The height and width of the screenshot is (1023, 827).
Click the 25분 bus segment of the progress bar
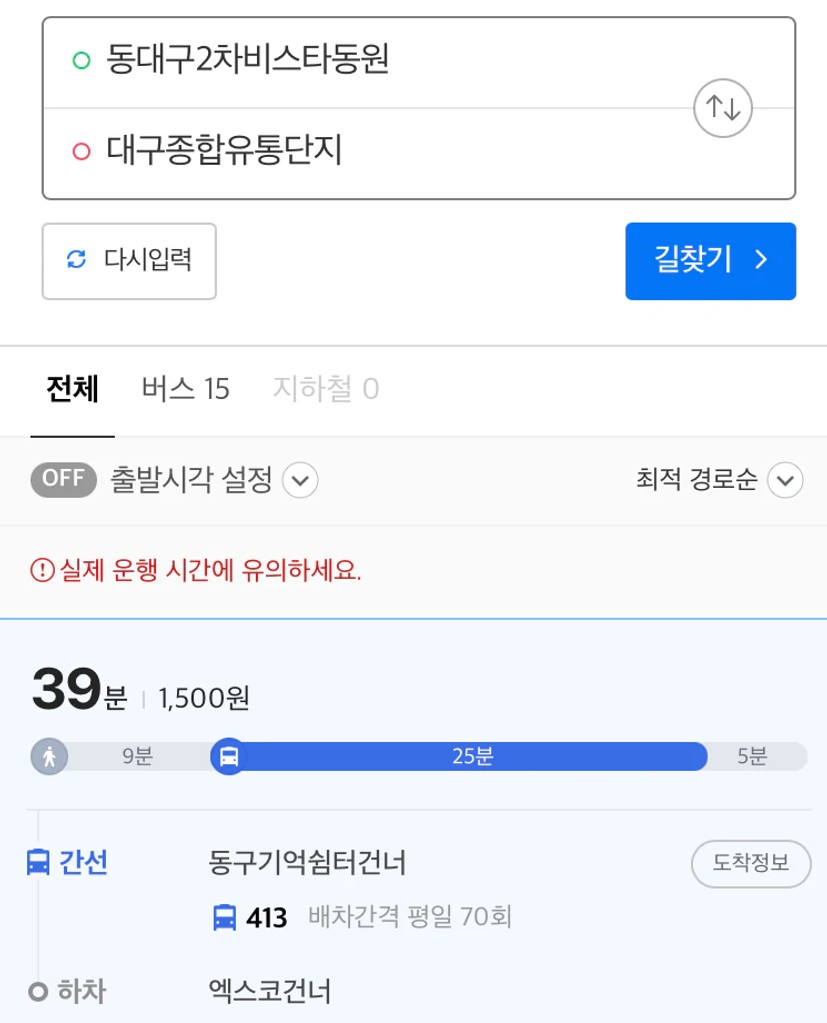[473, 757]
